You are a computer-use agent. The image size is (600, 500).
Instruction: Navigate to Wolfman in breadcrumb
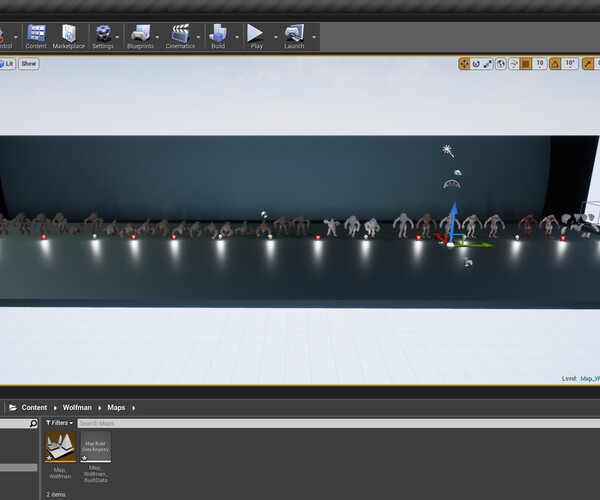click(77, 408)
